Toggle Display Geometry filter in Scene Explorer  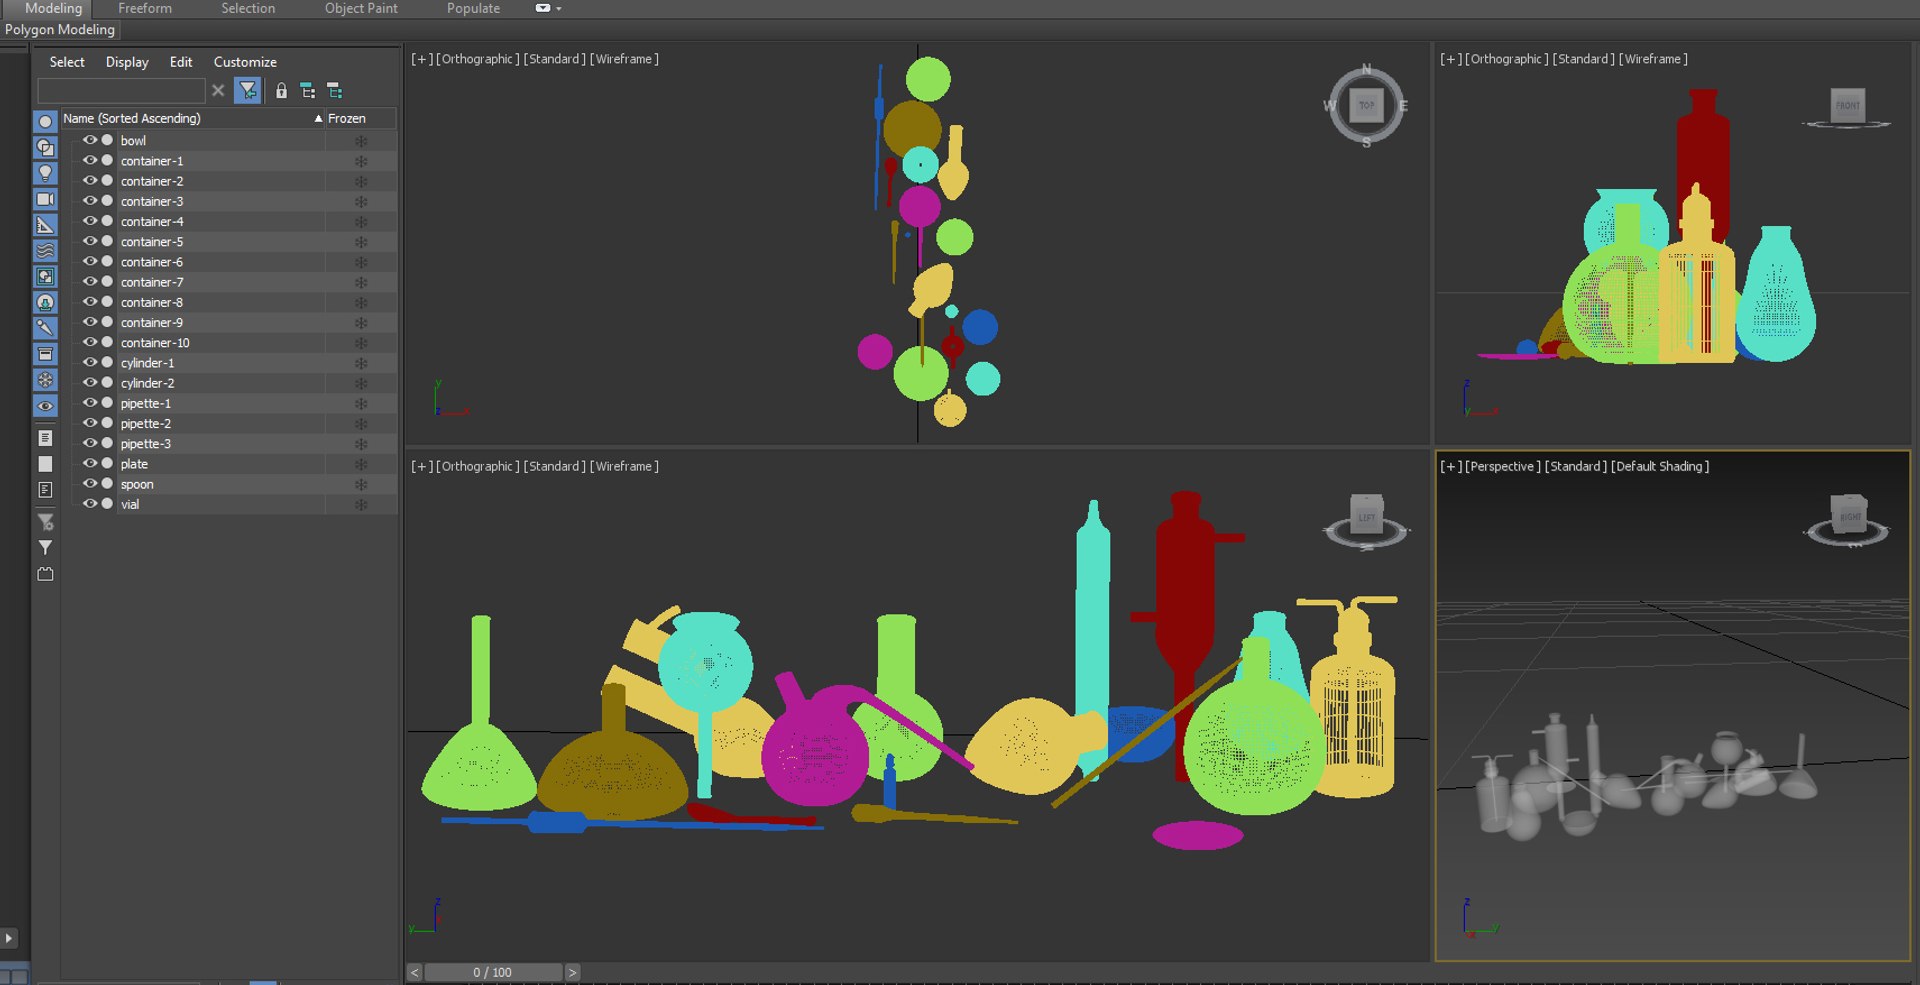tap(45, 121)
